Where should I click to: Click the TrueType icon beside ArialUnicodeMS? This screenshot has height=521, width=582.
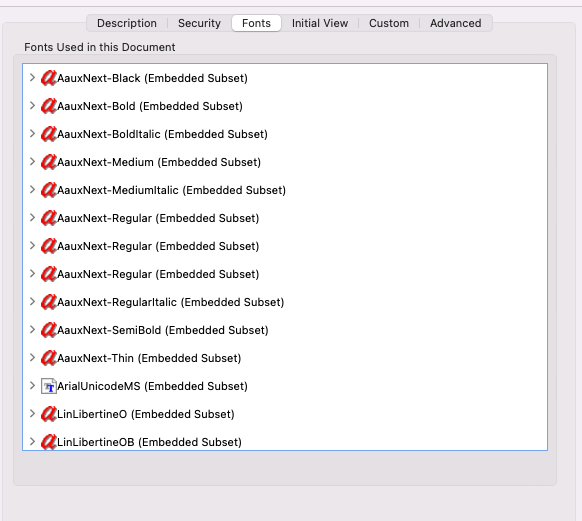(x=49, y=386)
